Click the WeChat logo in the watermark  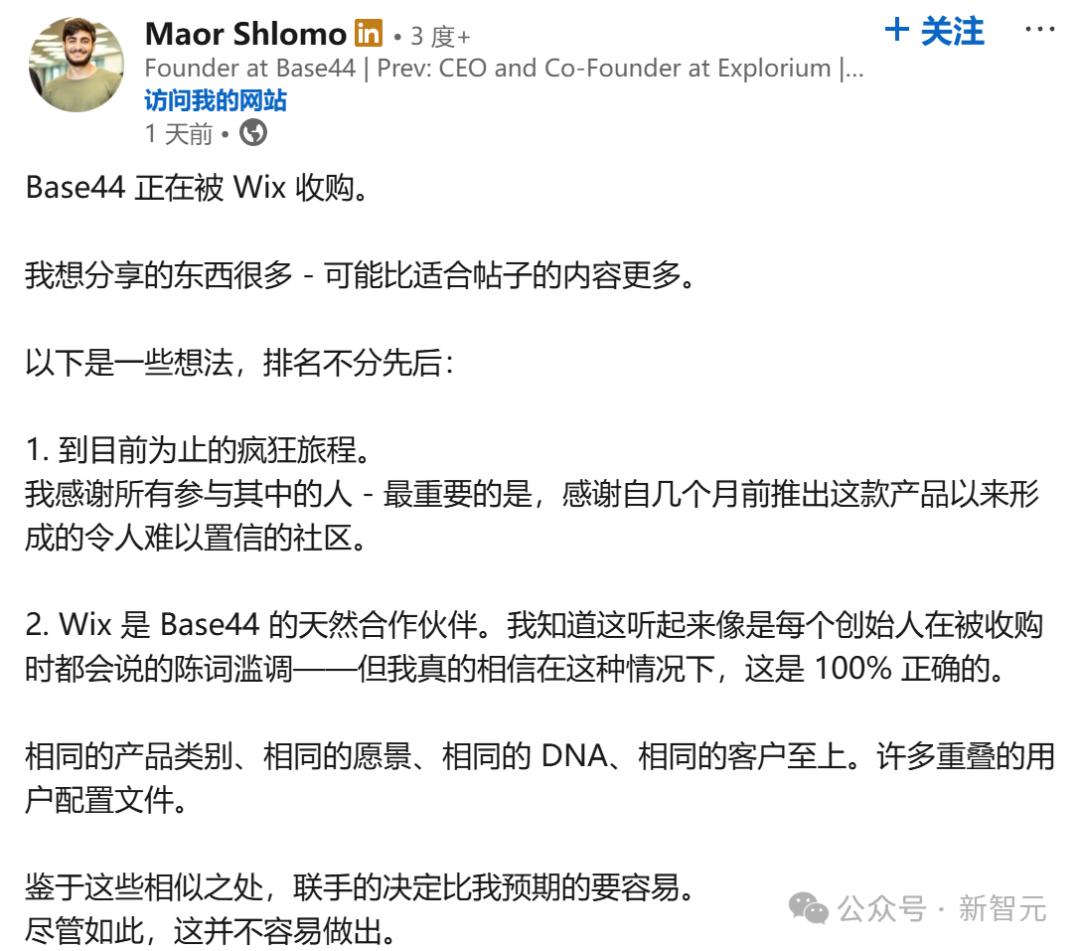(808, 908)
